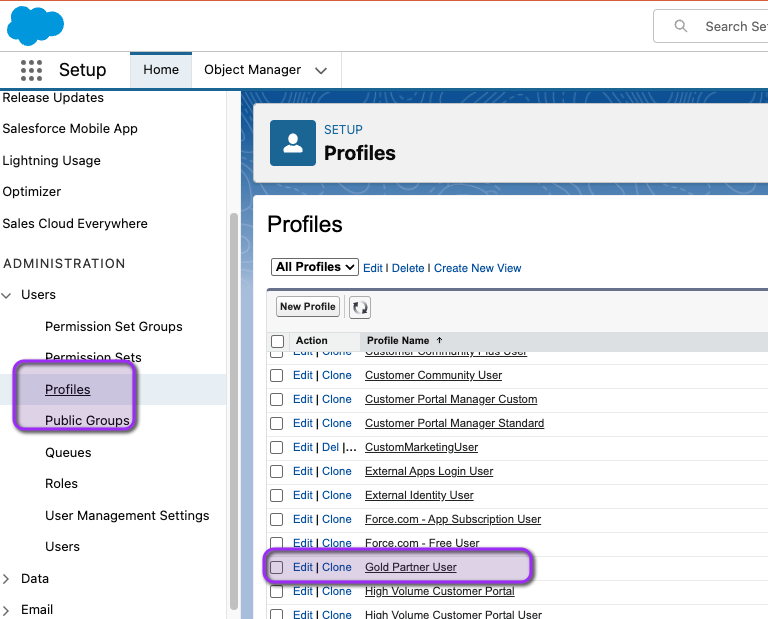Click the Action column header
This screenshot has height=619, width=768.
(312, 340)
